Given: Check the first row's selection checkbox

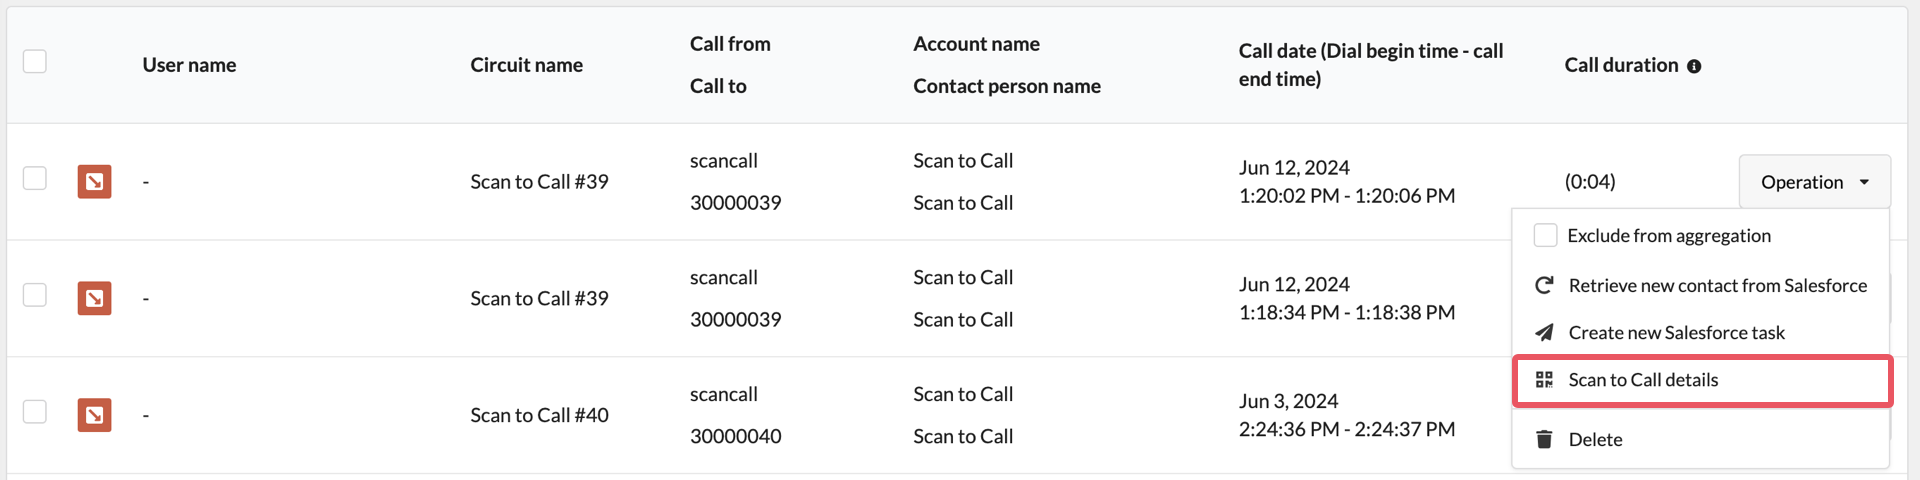Looking at the screenshot, I should point(35,178).
